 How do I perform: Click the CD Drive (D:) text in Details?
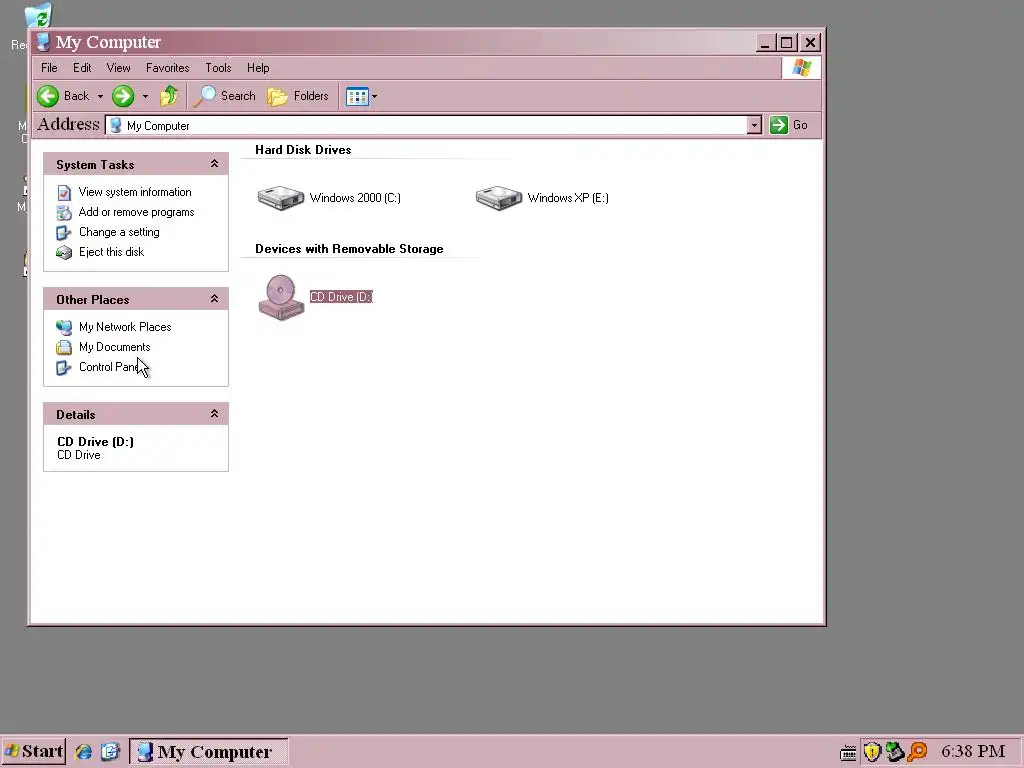click(x=95, y=441)
